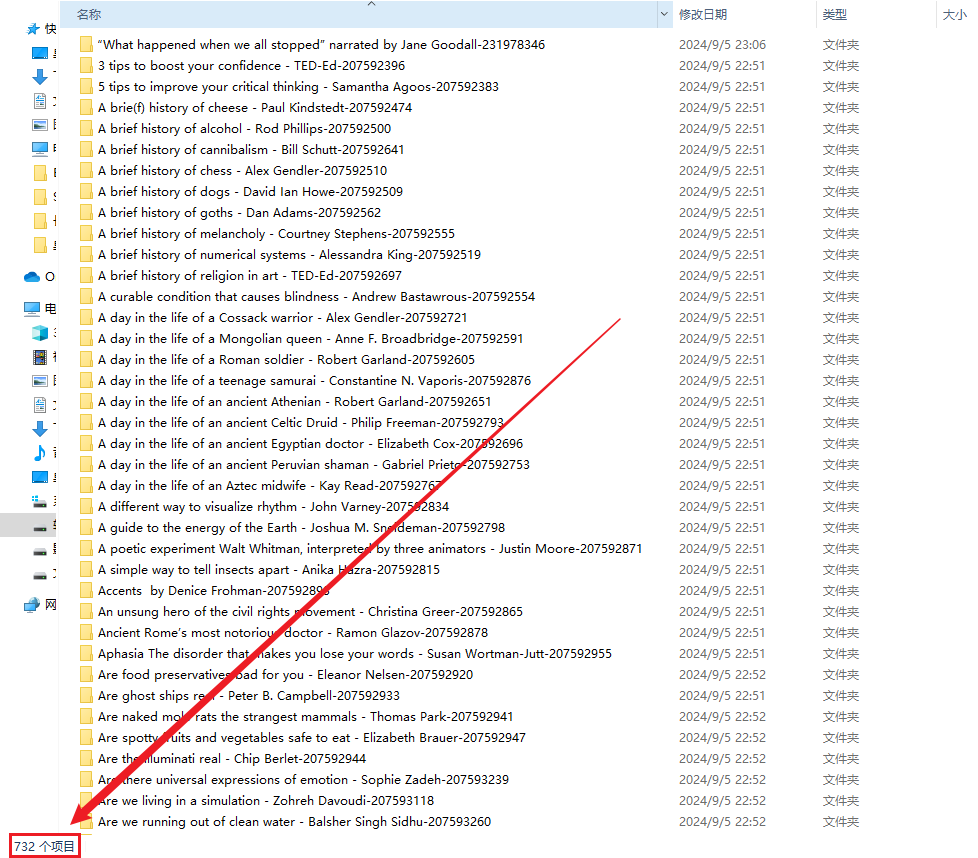Select 'Are naked mole rats the strangest mammals' folder
978x858 pixels.
click(305, 716)
